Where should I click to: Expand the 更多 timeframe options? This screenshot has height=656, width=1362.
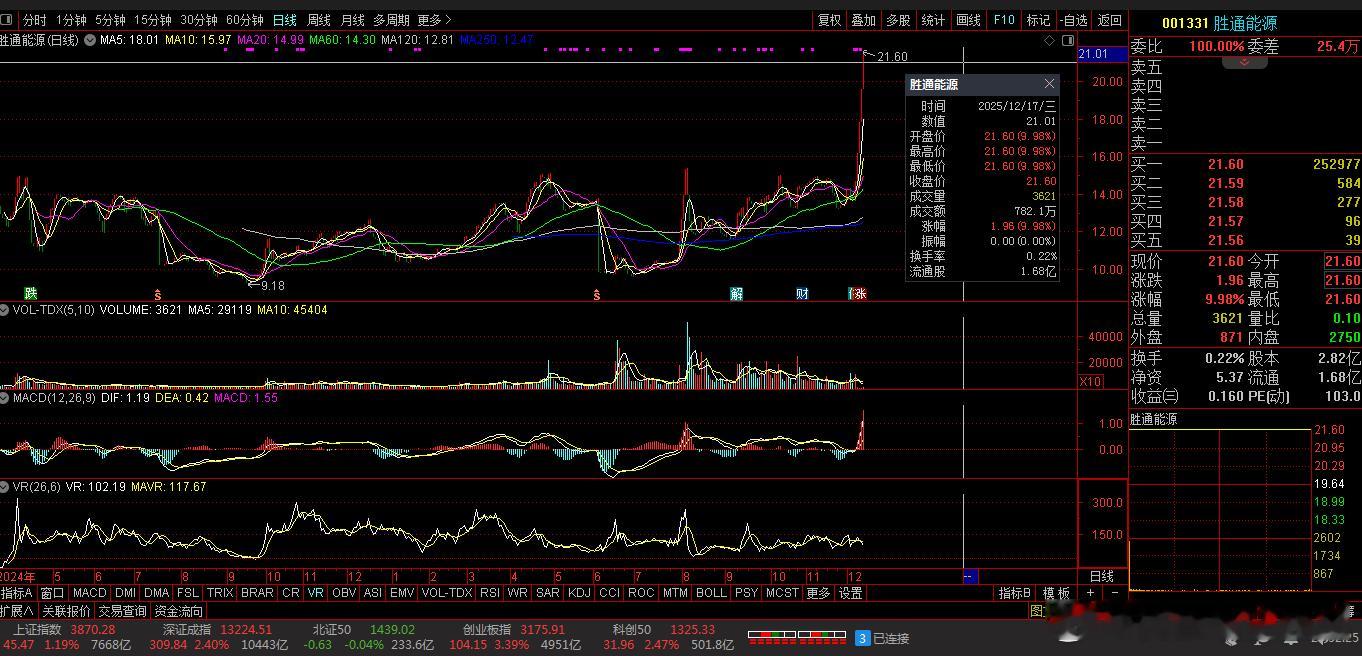[434, 20]
